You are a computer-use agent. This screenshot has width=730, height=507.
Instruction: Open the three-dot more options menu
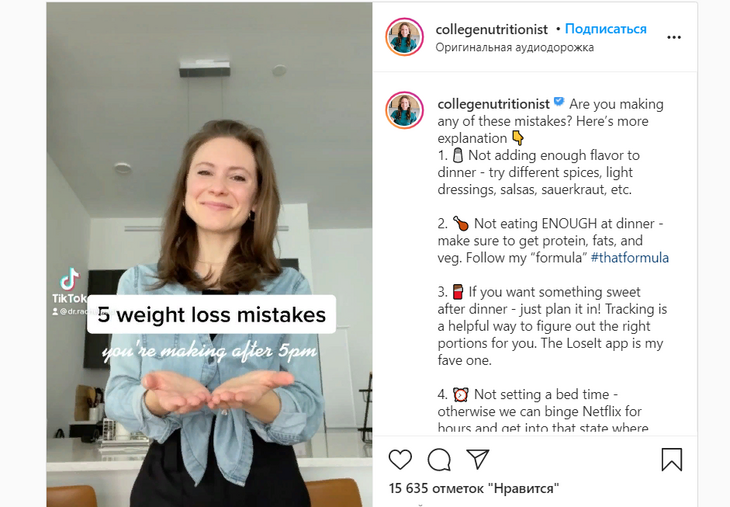(x=674, y=37)
